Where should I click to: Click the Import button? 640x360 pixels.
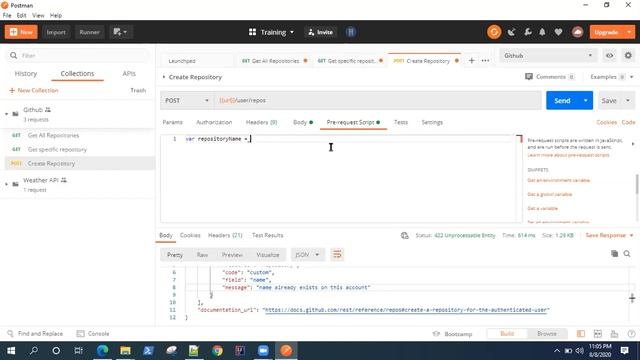pyautogui.click(x=56, y=32)
